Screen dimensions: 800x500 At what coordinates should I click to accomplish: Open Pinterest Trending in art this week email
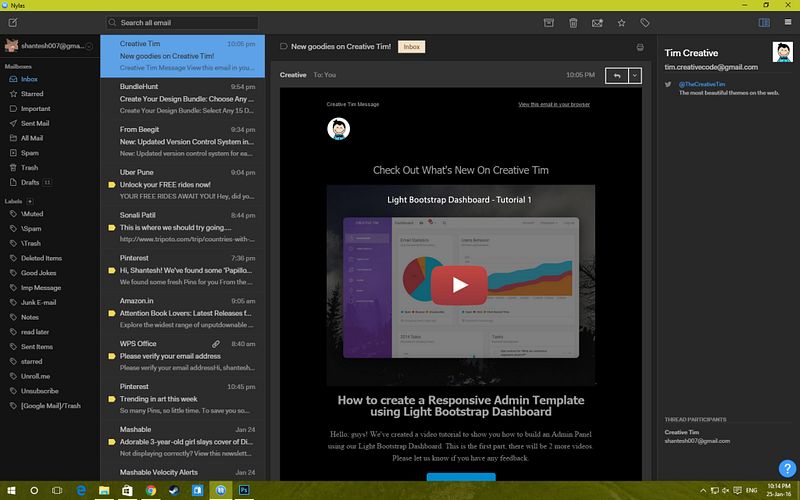tap(183, 399)
